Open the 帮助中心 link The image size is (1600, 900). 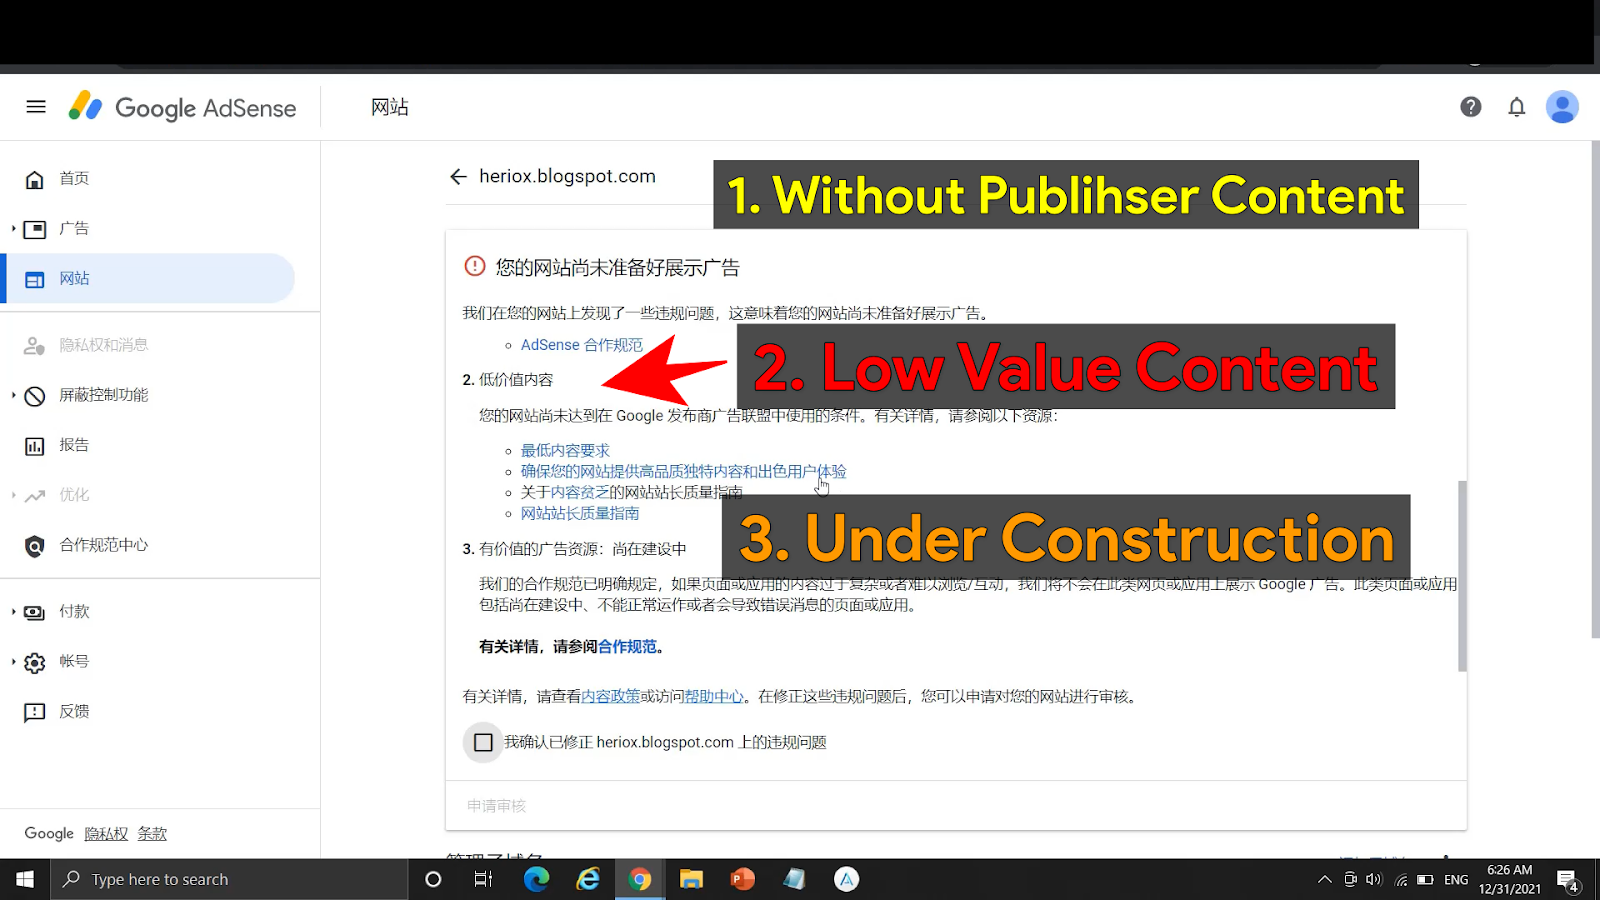714,697
